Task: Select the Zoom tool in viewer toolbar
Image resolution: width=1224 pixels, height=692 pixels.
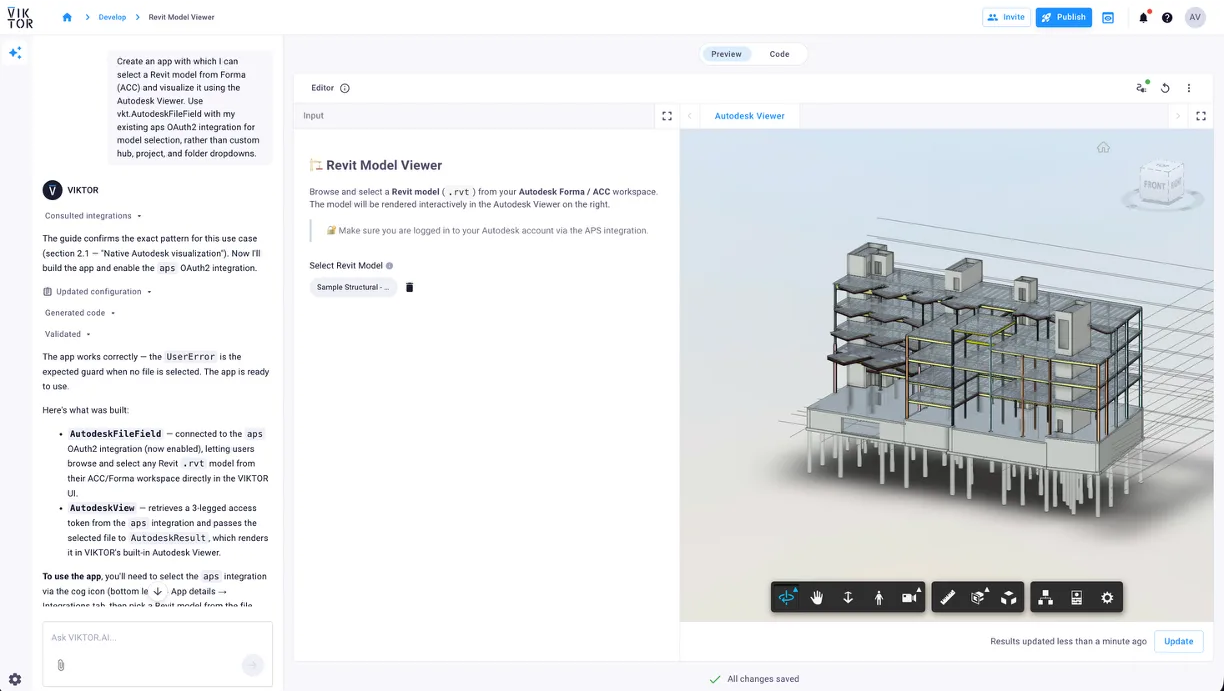Action: tap(848, 597)
